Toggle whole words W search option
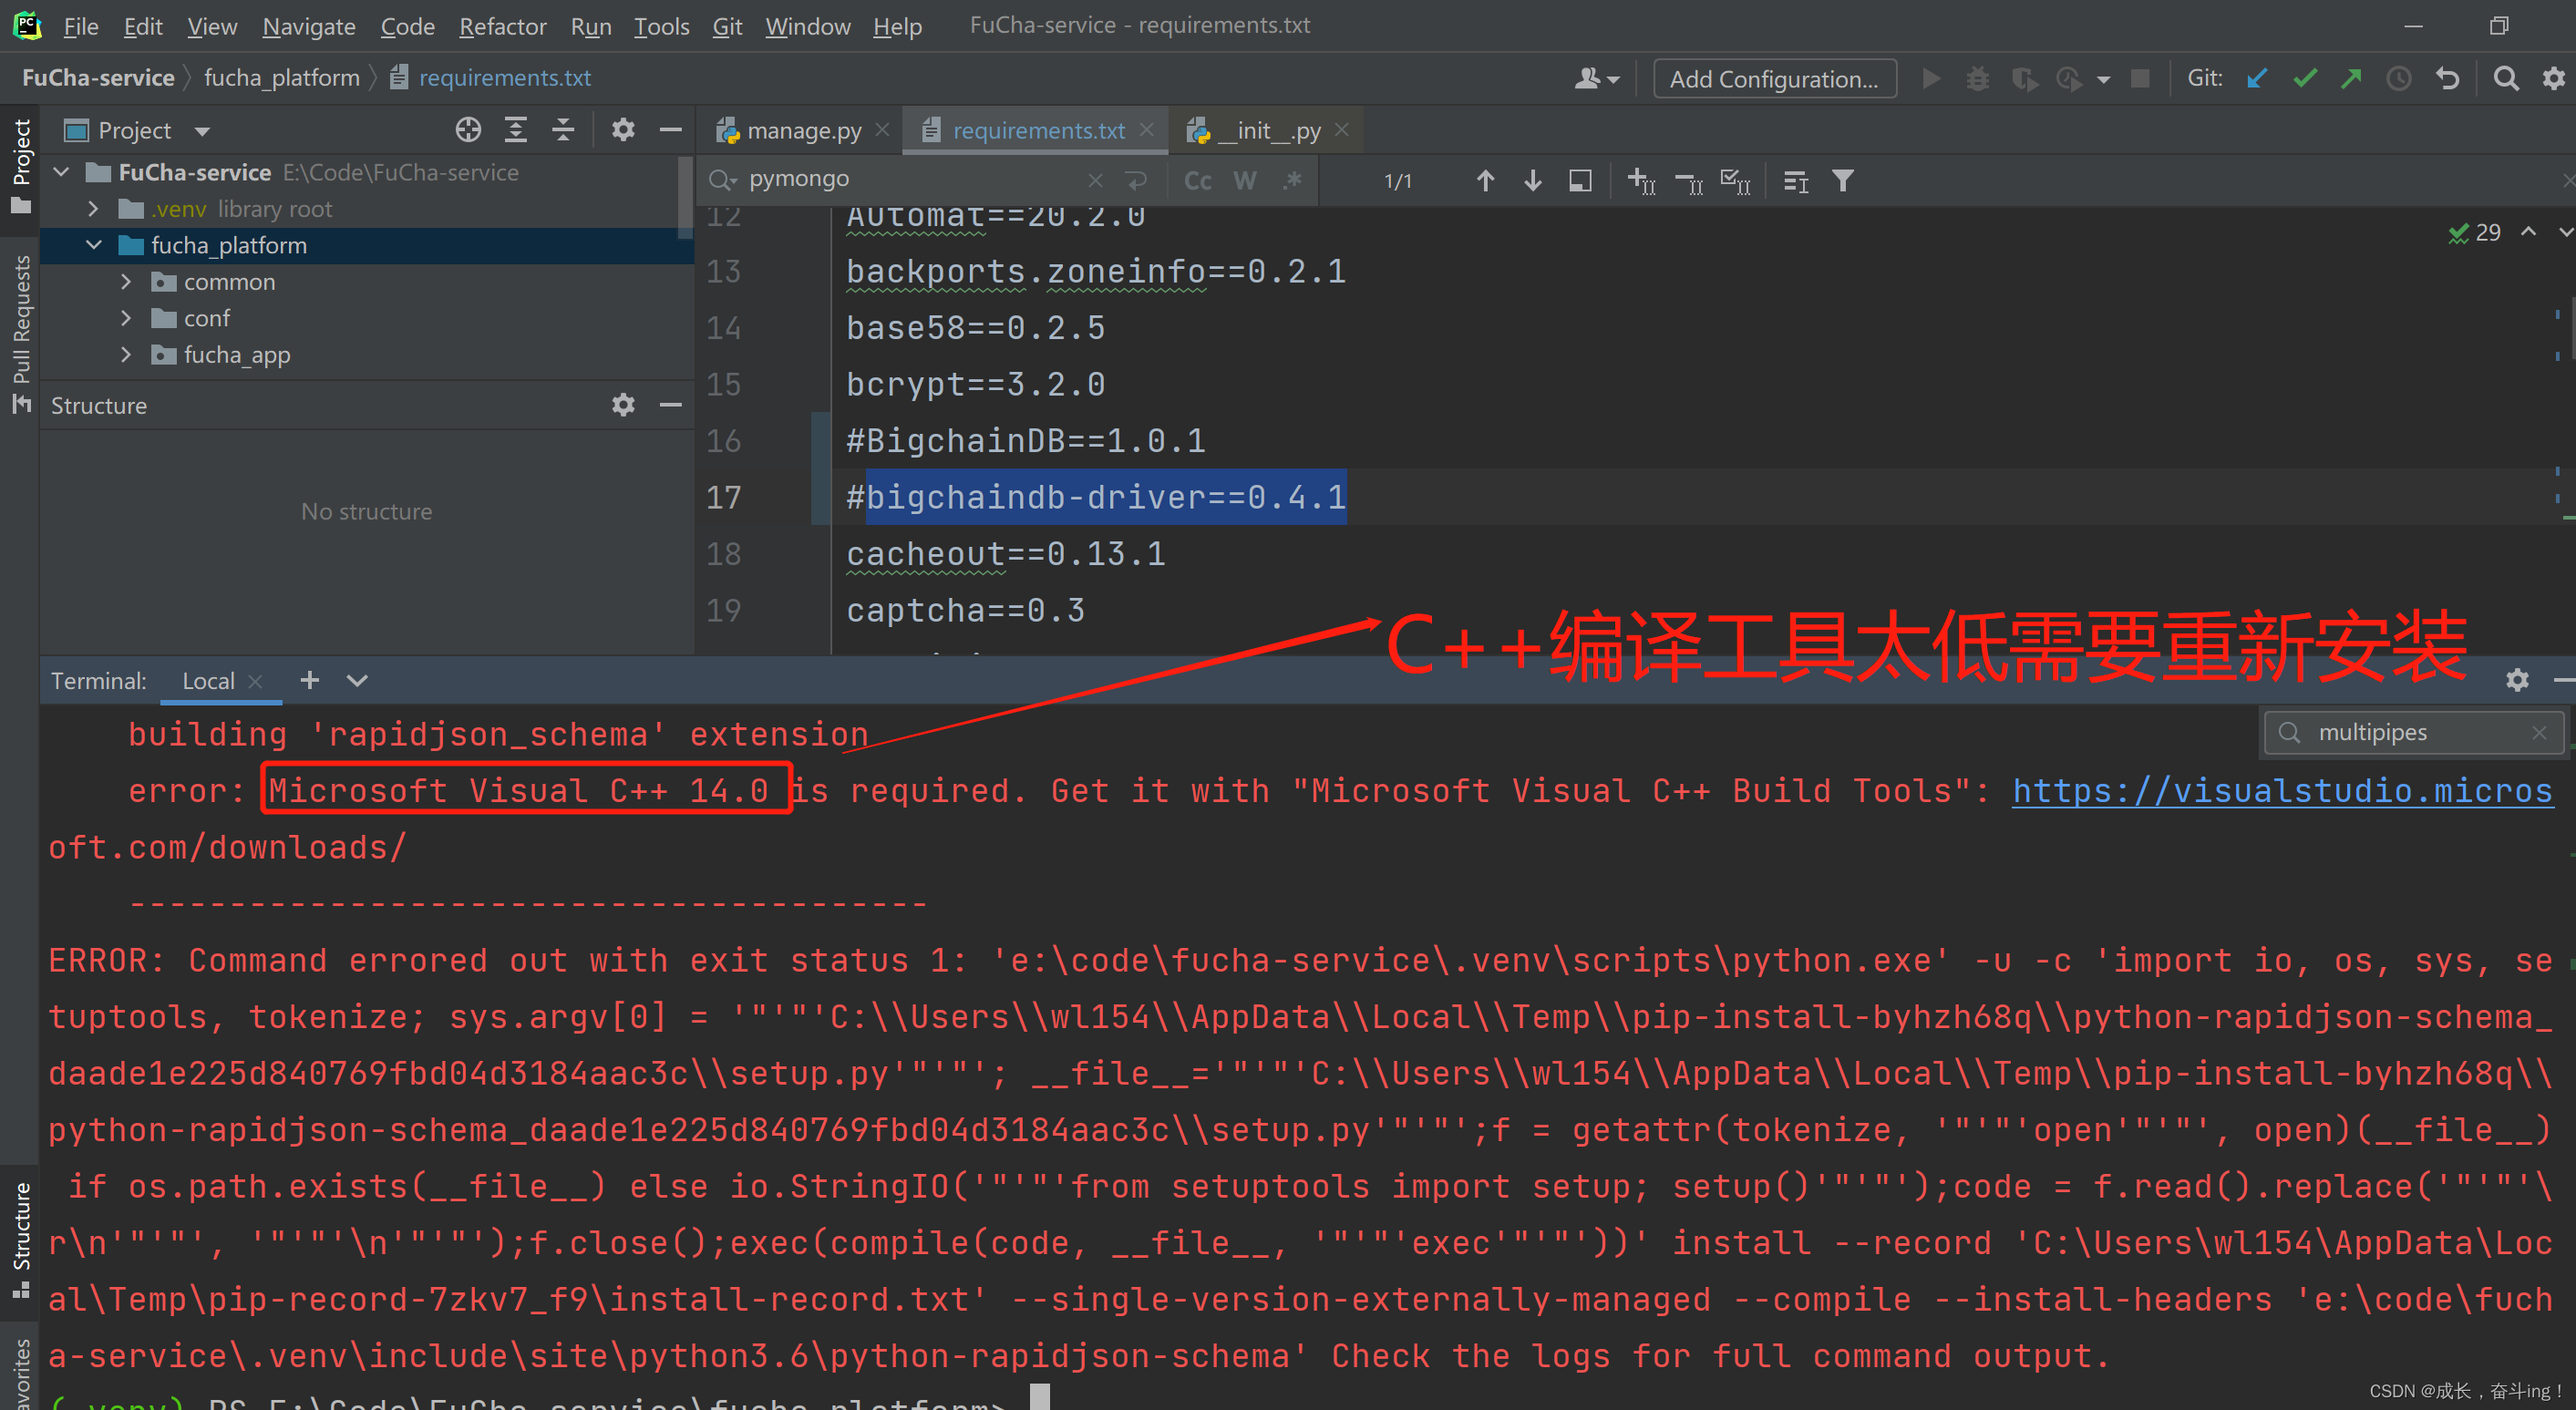The image size is (2576, 1410). tap(1244, 181)
